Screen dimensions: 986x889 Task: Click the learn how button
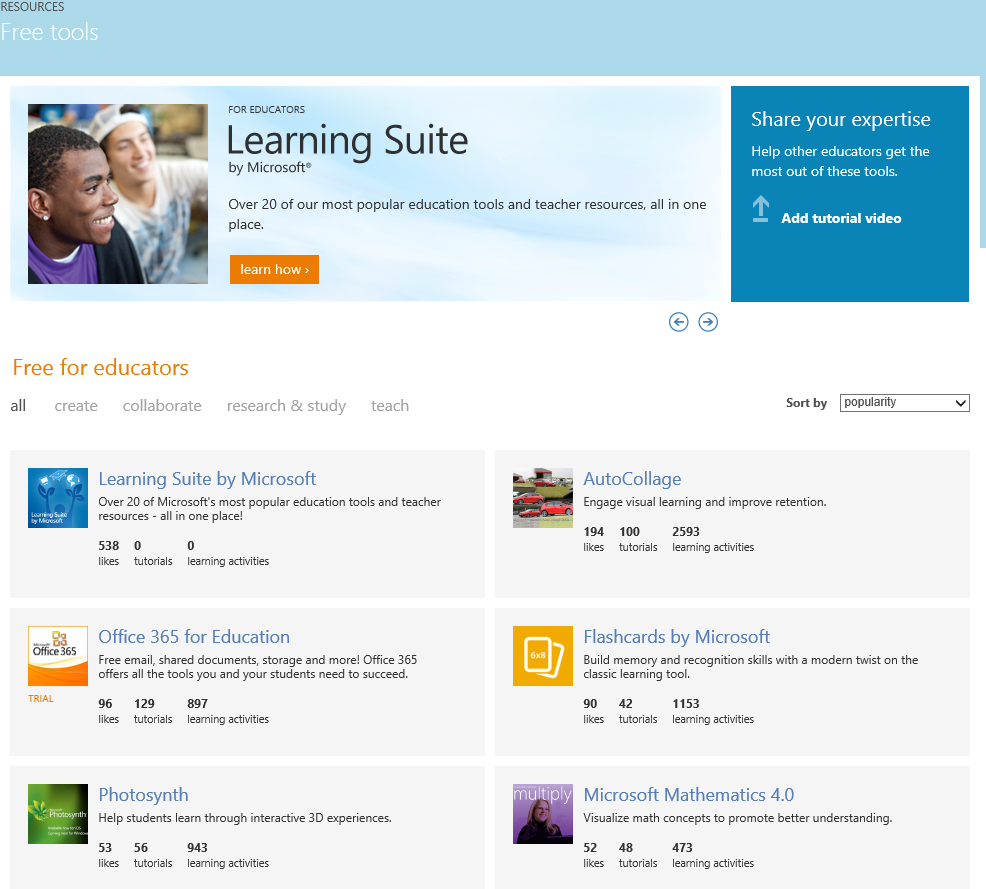pos(274,269)
